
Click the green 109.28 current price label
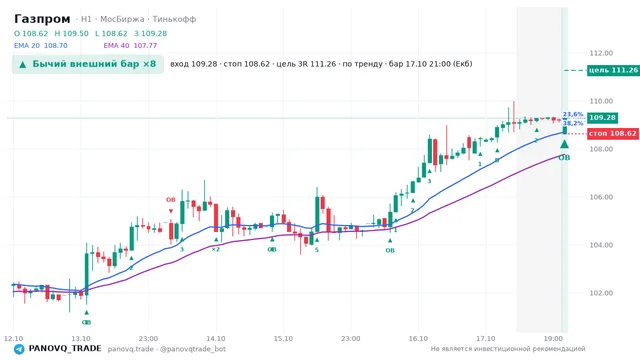[x=602, y=118]
